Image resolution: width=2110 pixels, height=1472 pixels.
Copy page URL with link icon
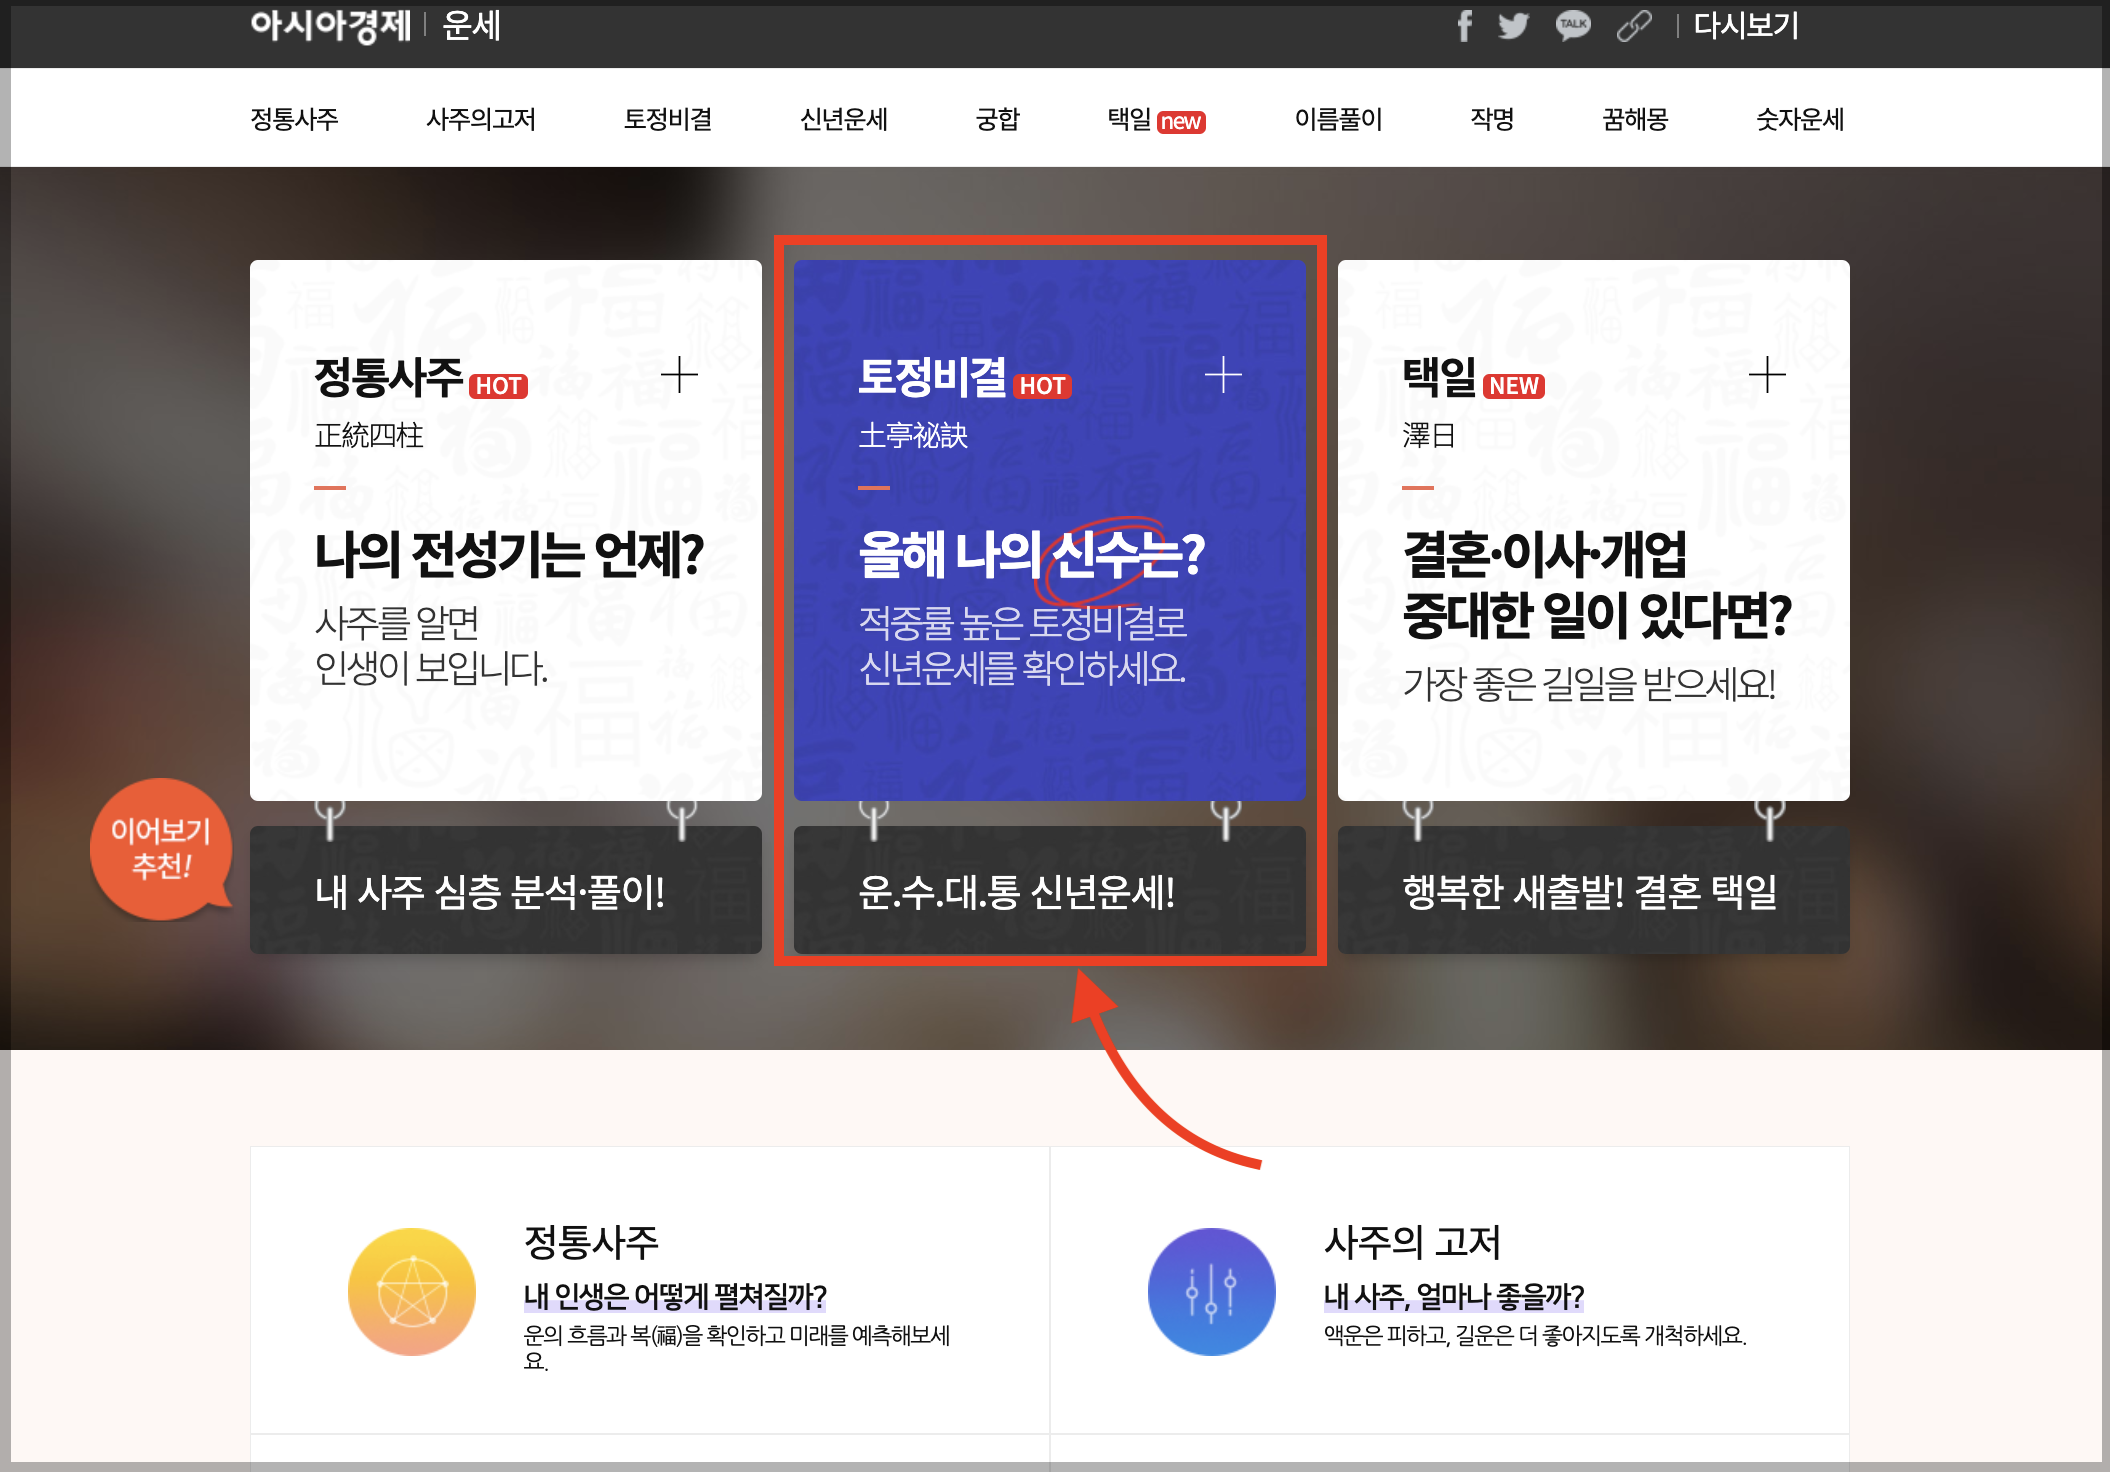pyautogui.click(x=1634, y=26)
